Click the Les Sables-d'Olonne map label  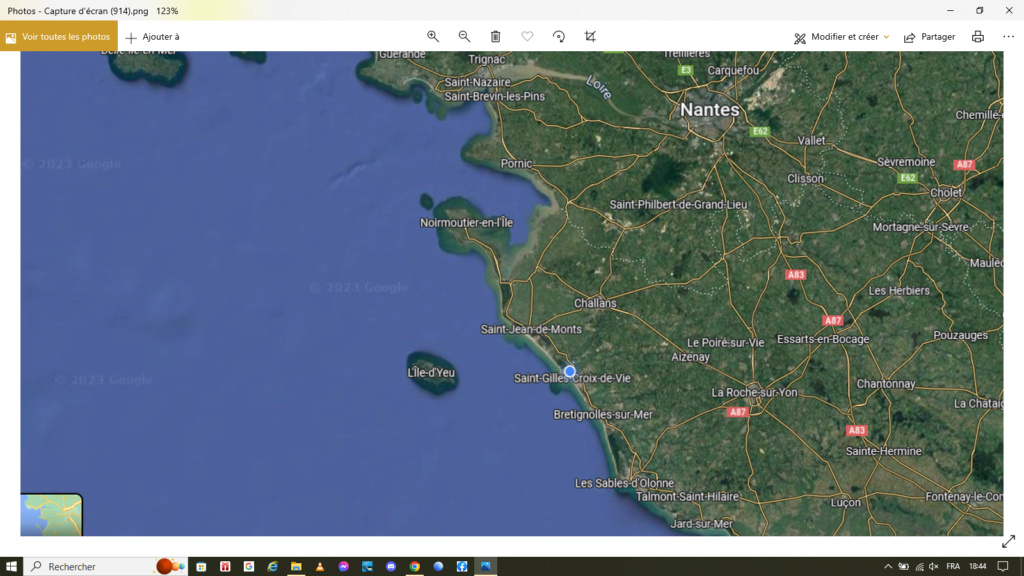(624, 483)
